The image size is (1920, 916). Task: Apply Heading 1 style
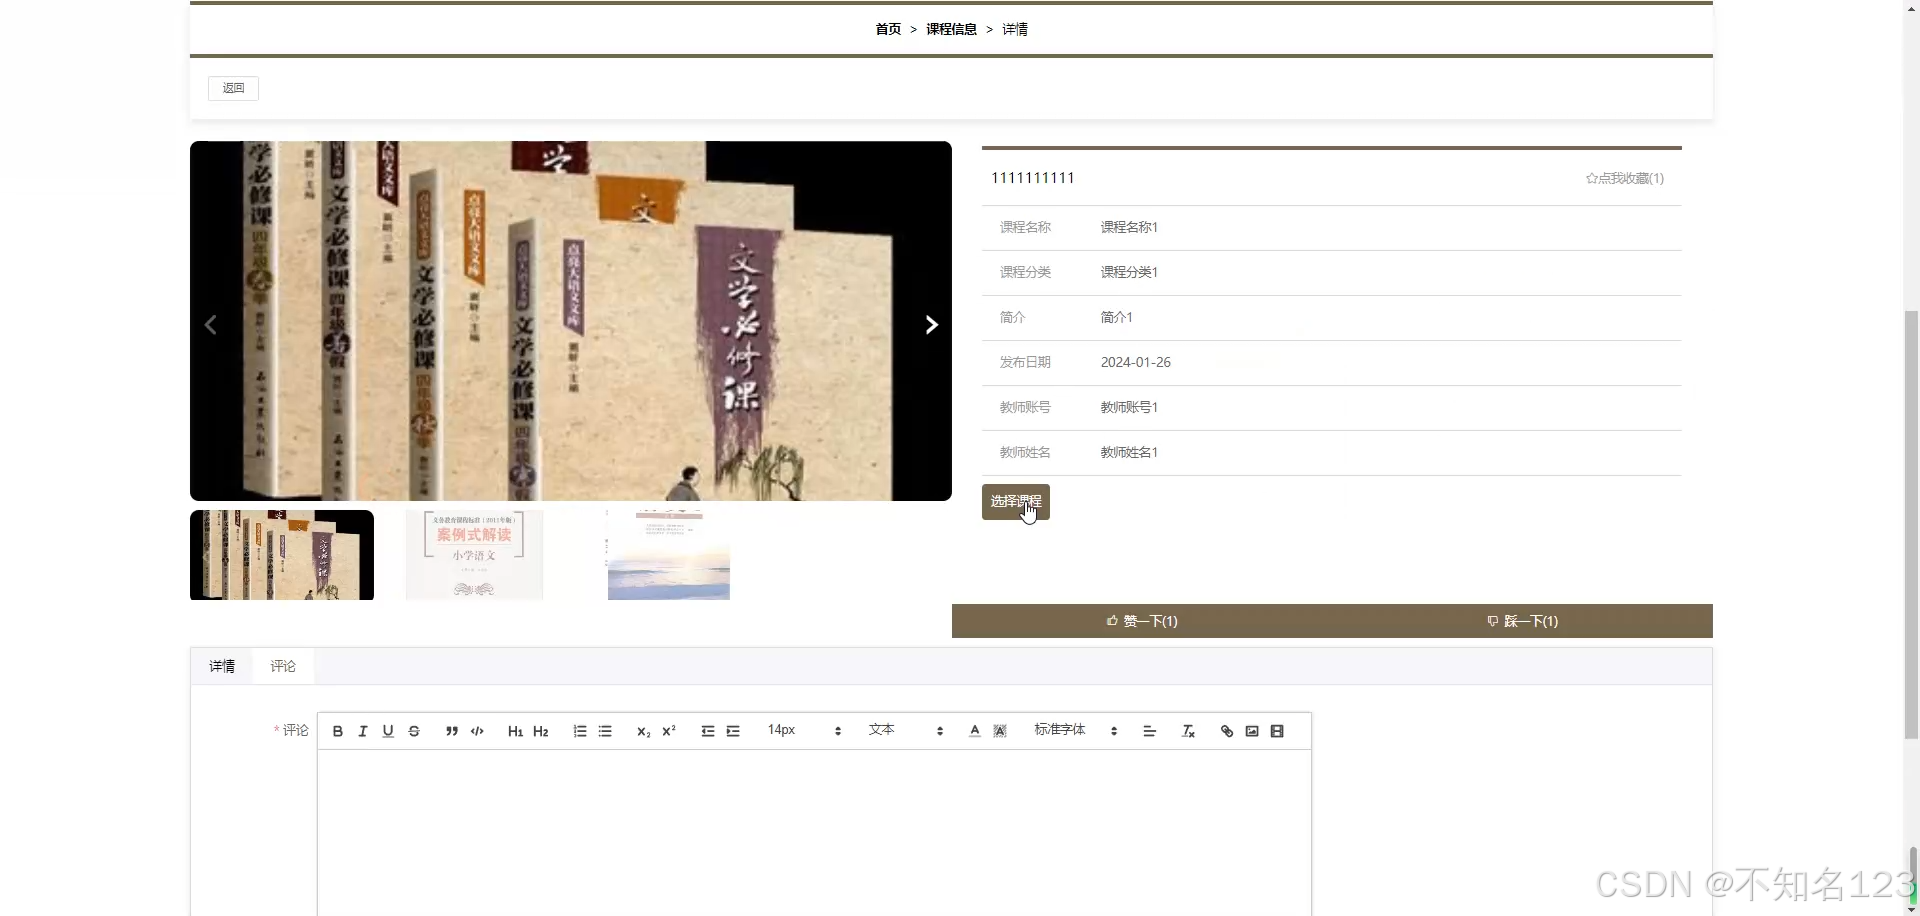point(515,731)
